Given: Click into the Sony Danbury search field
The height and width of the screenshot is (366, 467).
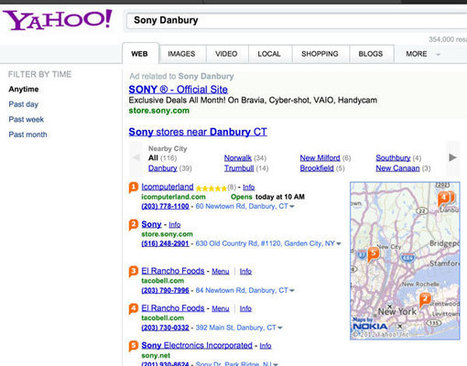Looking at the screenshot, I should pyautogui.click(x=297, y=20).
